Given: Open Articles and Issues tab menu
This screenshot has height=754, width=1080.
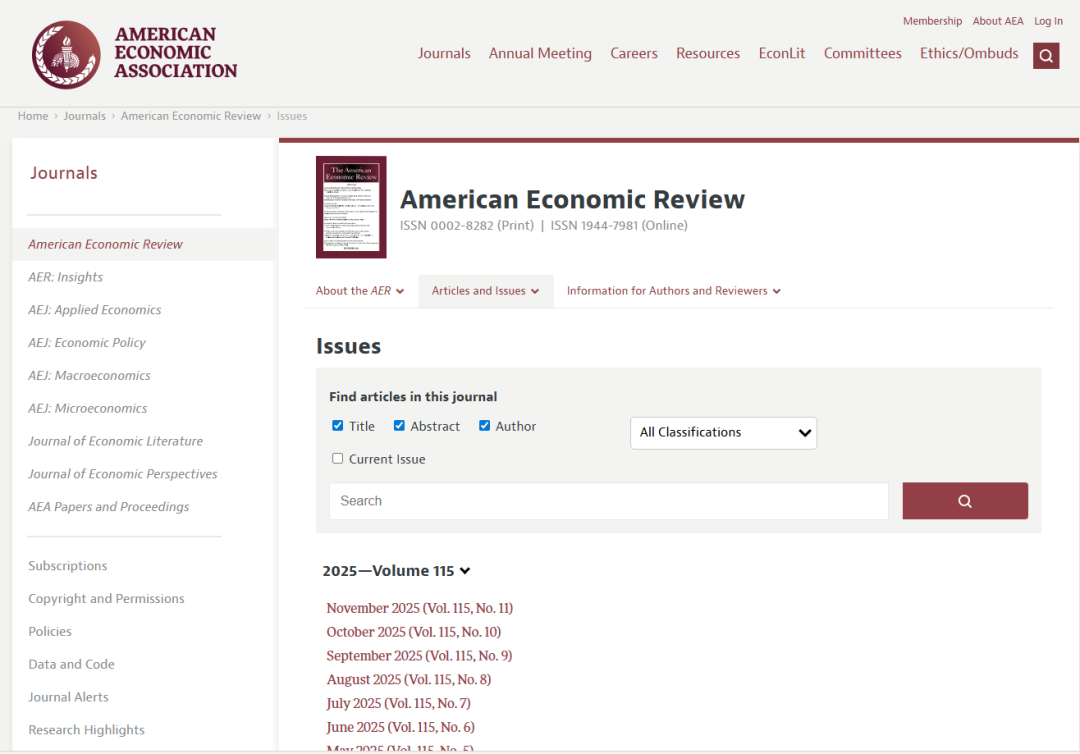Looking at the screenshot, I should 485,291.
